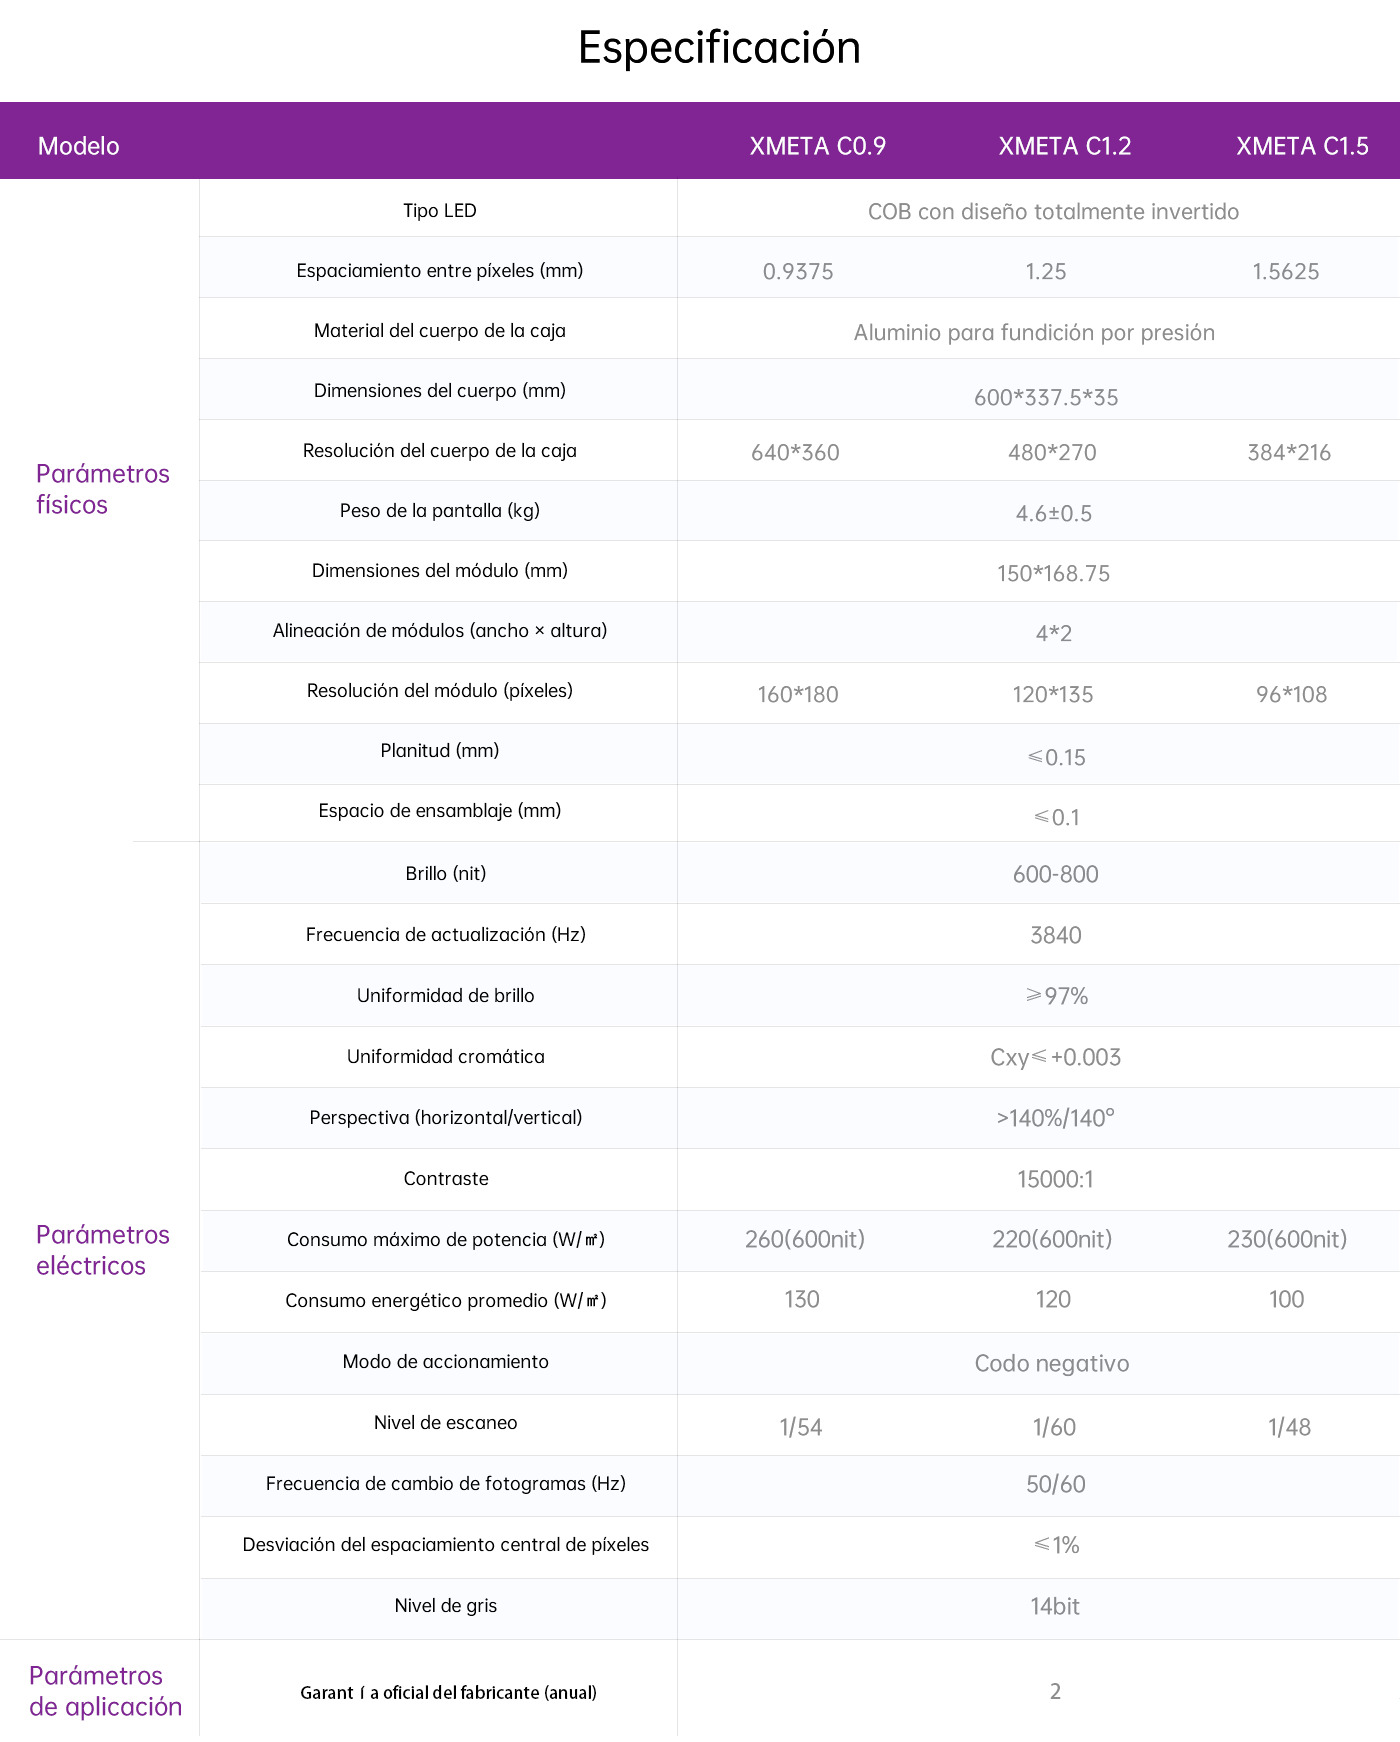Select the 14bit gray level value
This screenshot has width=1400, height=1742.
point(1055,1607)
